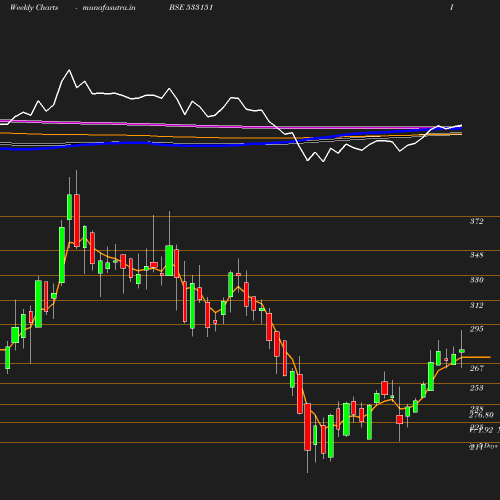Click the 253 price level label
500x500 pixels.
[476, 388]
